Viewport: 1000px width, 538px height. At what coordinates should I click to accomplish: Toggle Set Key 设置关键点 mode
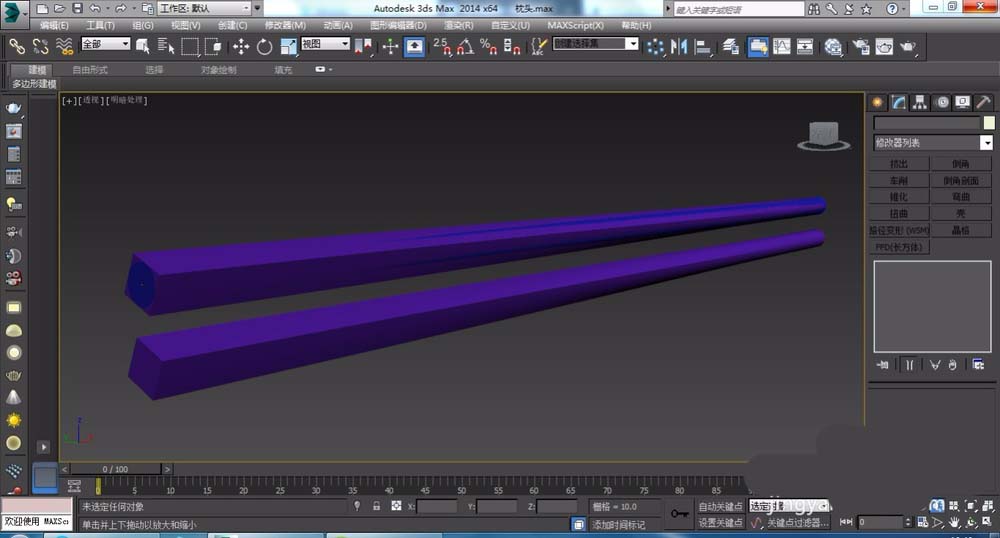[x=720, y=523]
